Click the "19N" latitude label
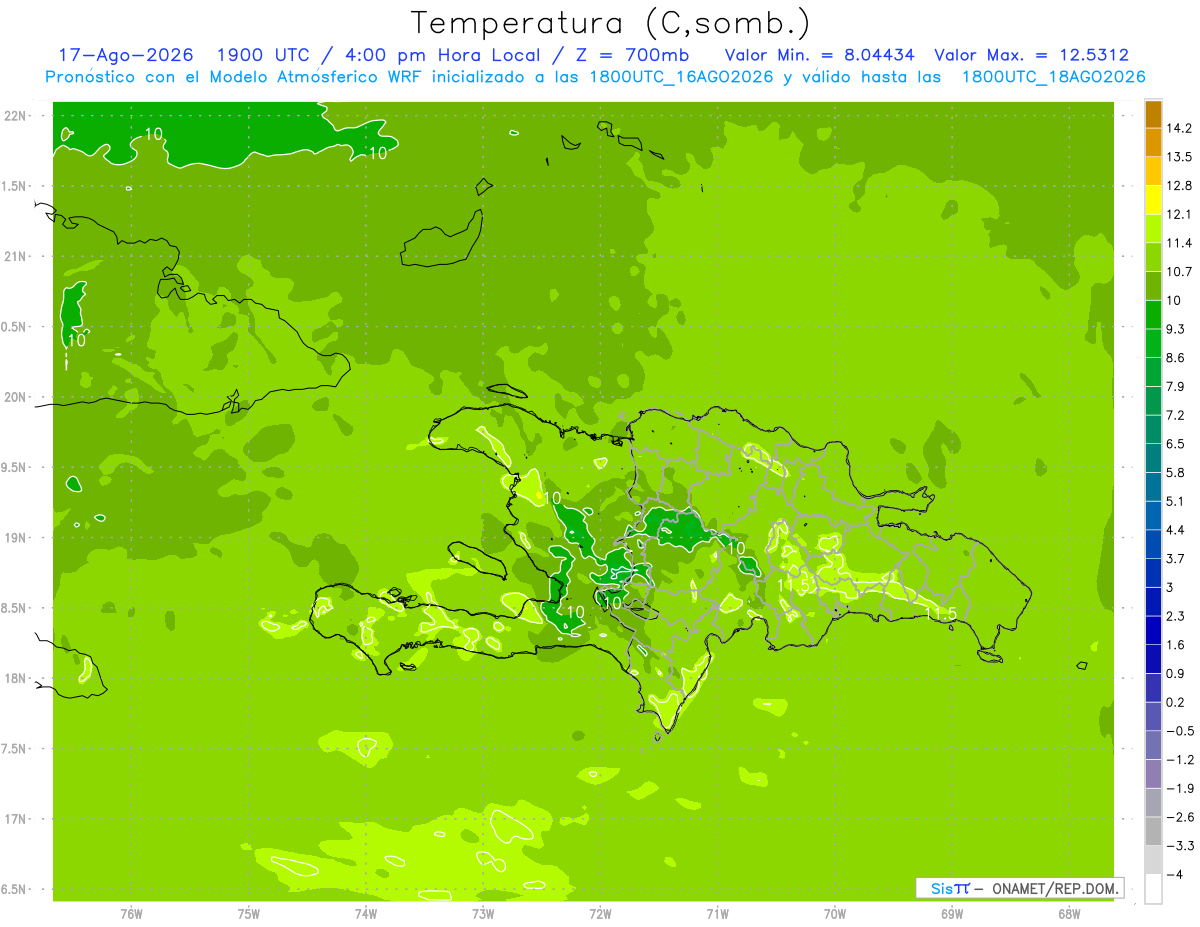Image resolution: width=1200 pixels, height=927 pixels. (15, 538)
